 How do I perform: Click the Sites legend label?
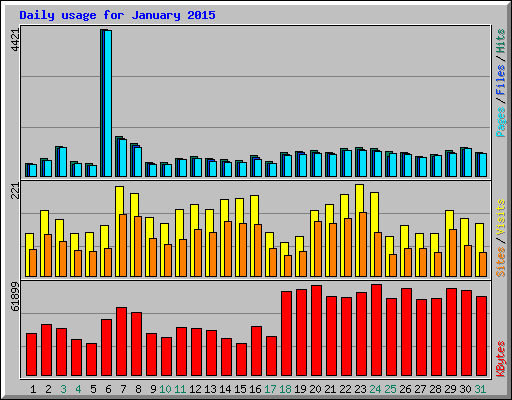501,262
